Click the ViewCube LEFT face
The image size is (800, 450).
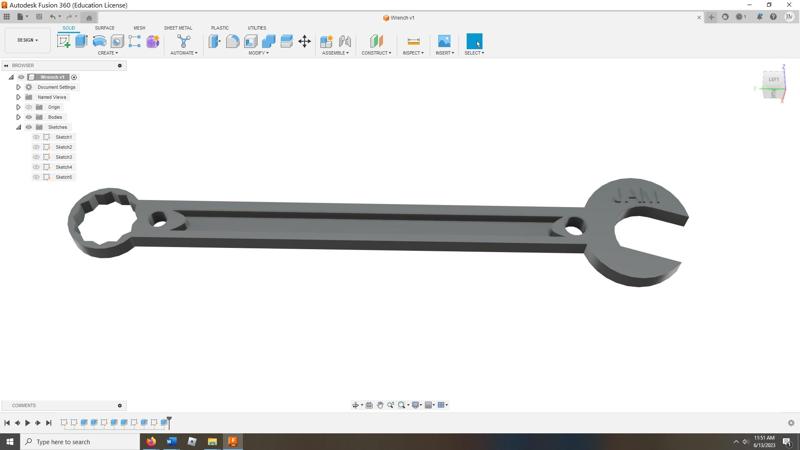point(773,81)
